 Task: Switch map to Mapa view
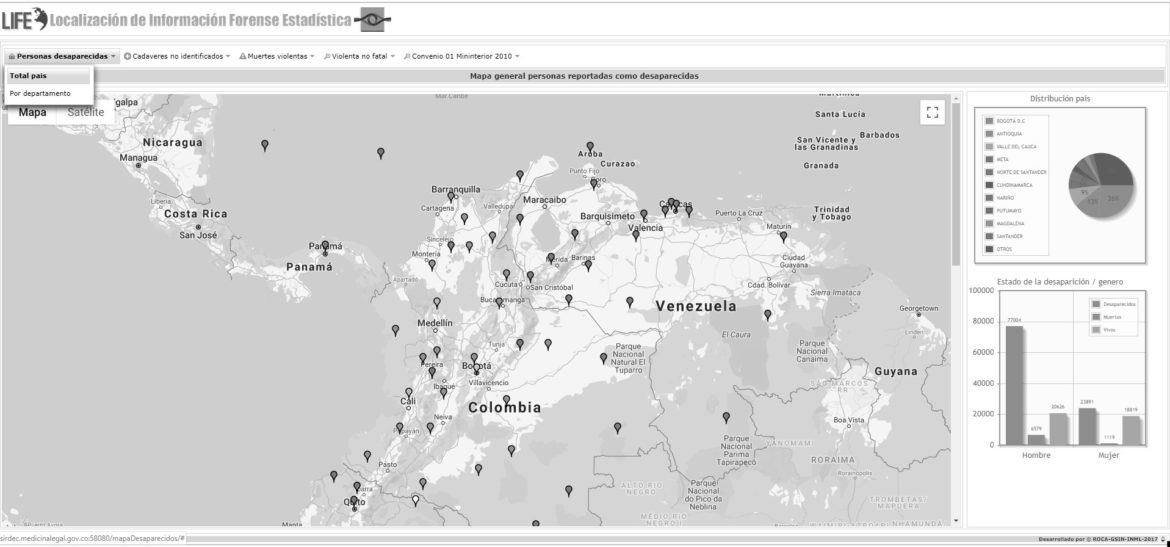pyautogui.click(x=32, y=113)
